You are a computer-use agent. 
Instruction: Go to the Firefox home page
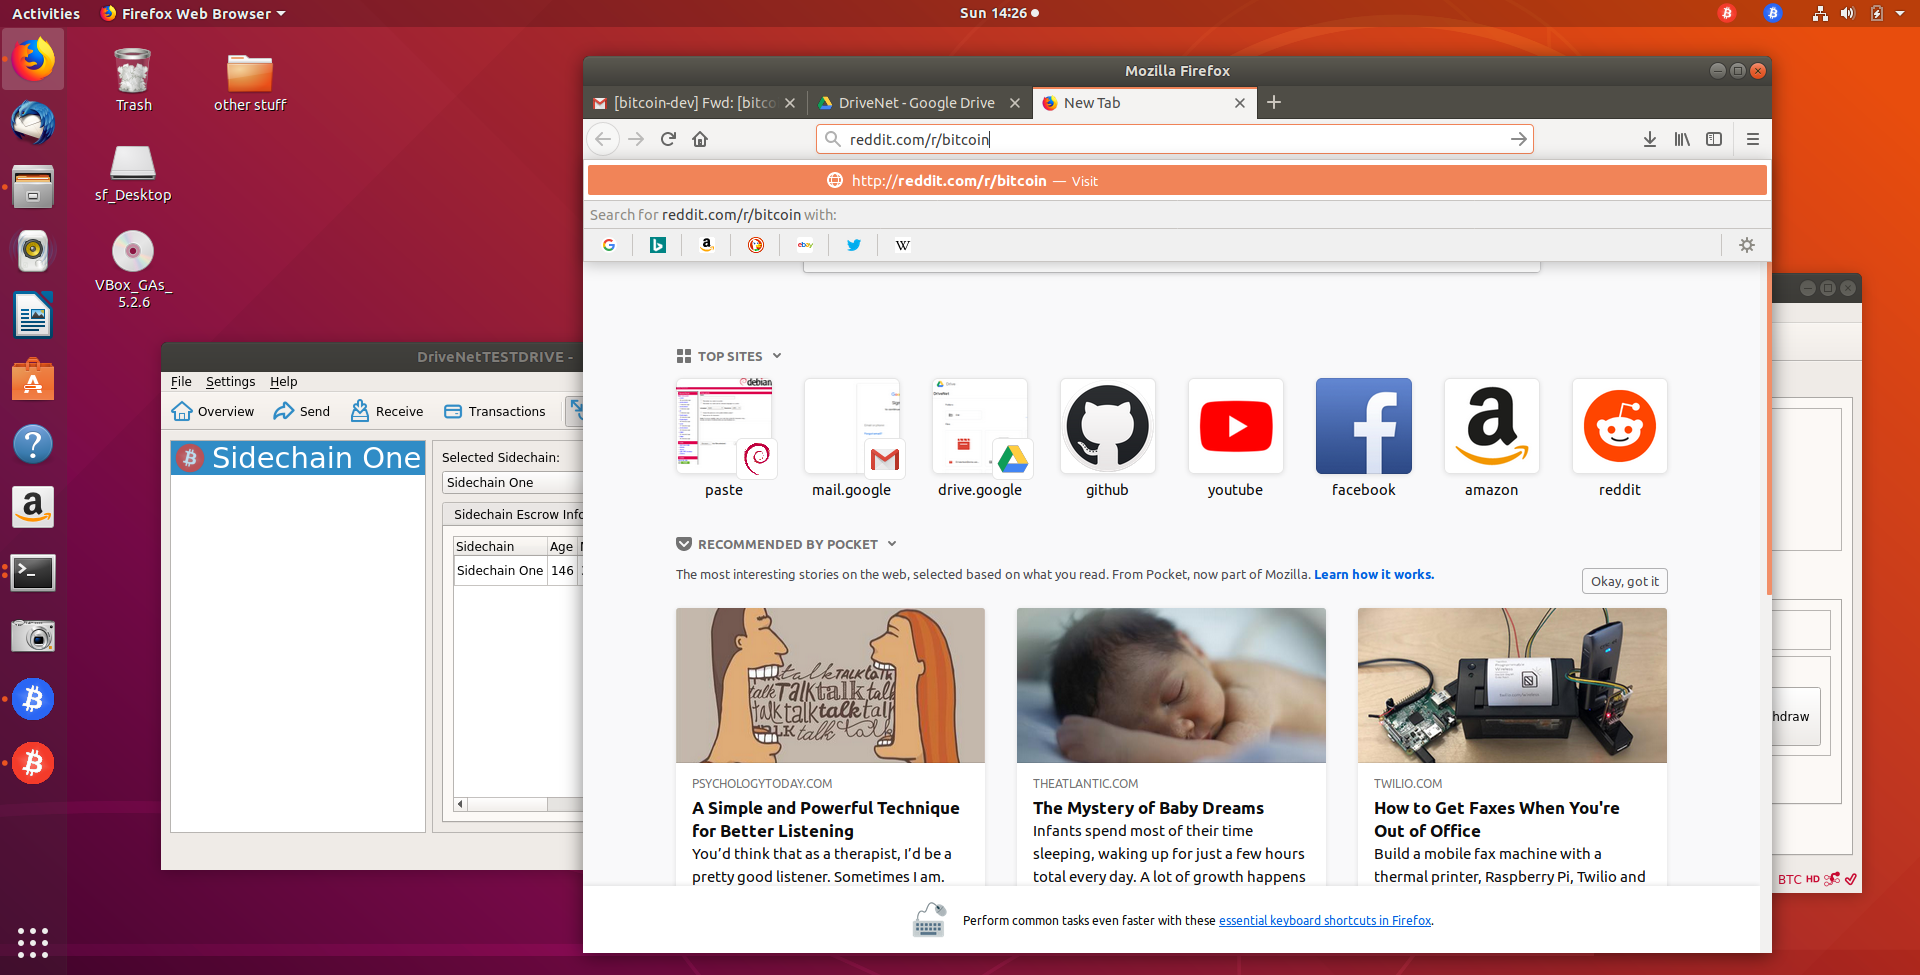click(700, 139)
